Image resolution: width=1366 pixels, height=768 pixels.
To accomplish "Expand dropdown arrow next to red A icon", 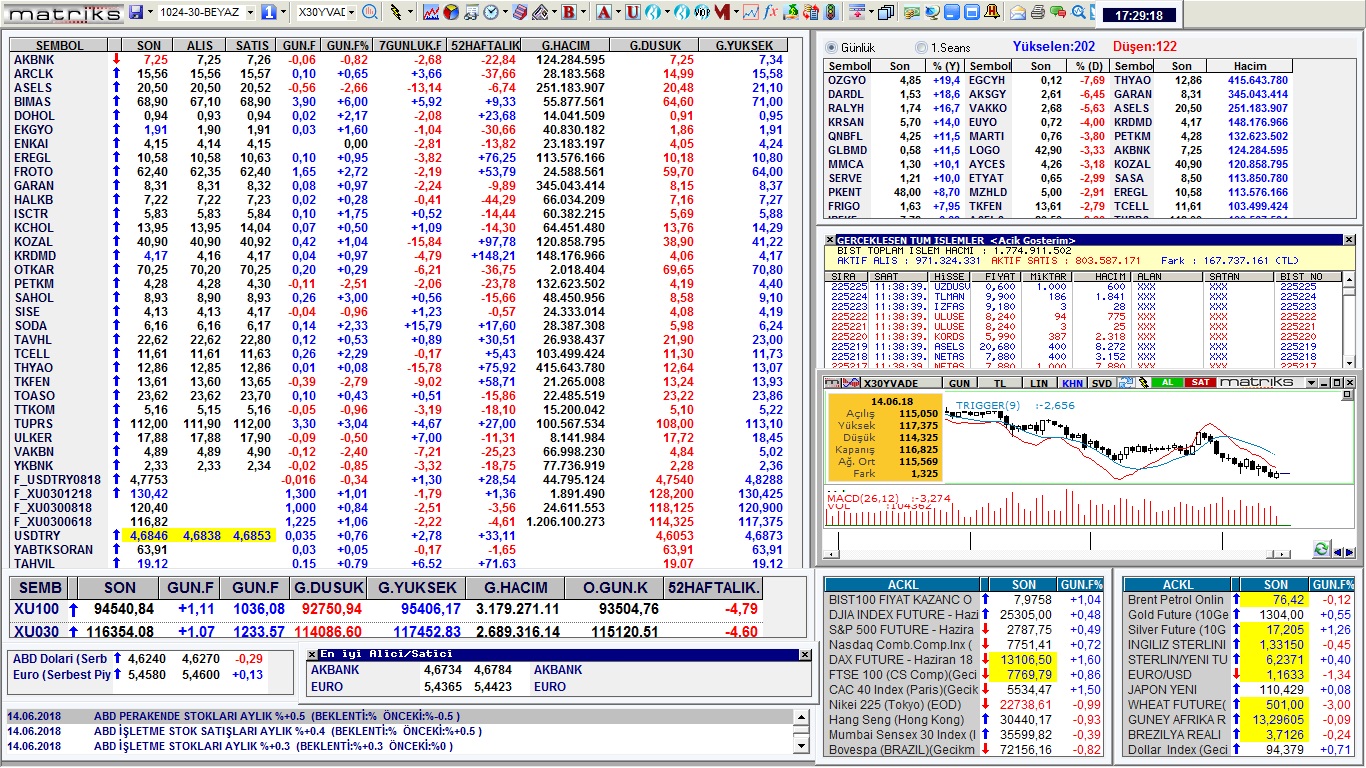I will click(618, 12).
